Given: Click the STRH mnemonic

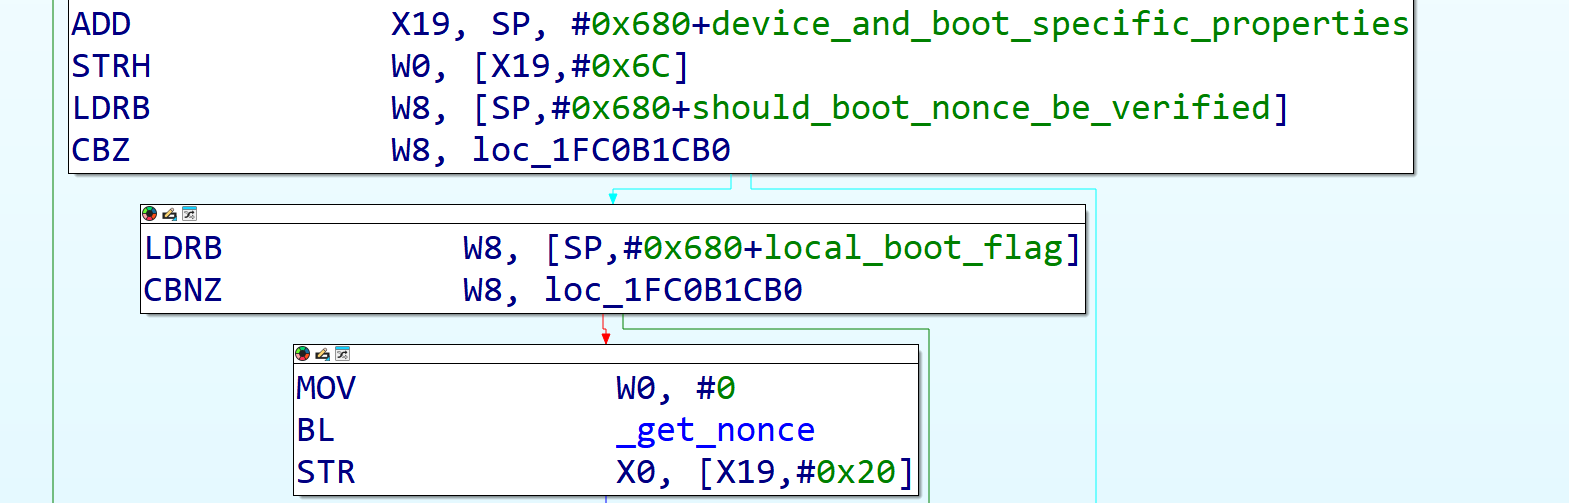Looking at the screenshot, I should [111, 66].
